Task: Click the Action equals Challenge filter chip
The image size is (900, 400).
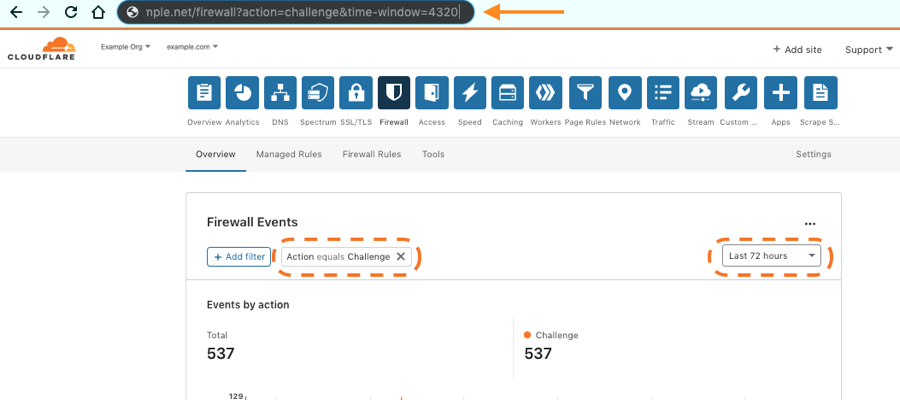Action: pyautogui.click(x=346, y=257)
